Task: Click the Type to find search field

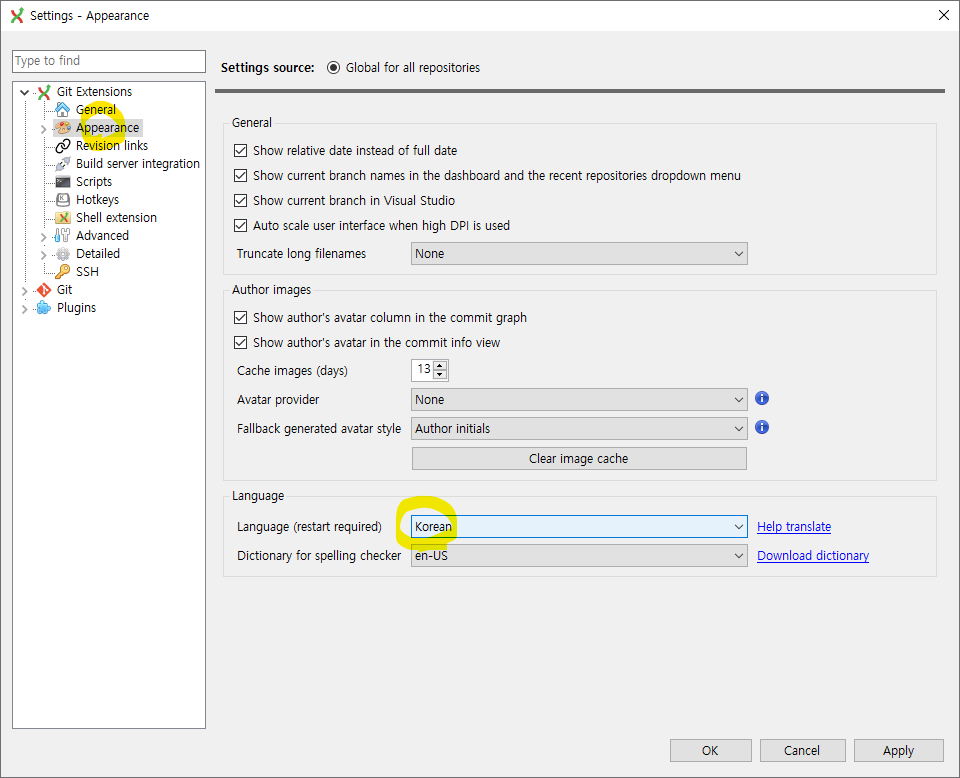Action: pos(109,61)
